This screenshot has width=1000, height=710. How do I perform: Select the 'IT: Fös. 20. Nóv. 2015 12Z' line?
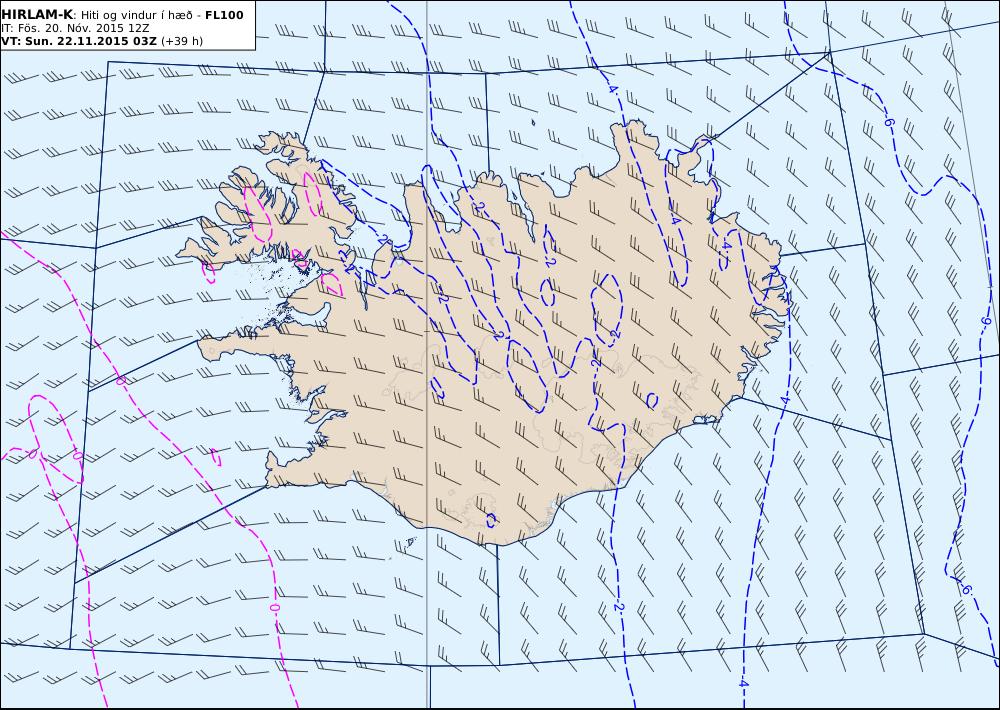(x=75, y=28)
